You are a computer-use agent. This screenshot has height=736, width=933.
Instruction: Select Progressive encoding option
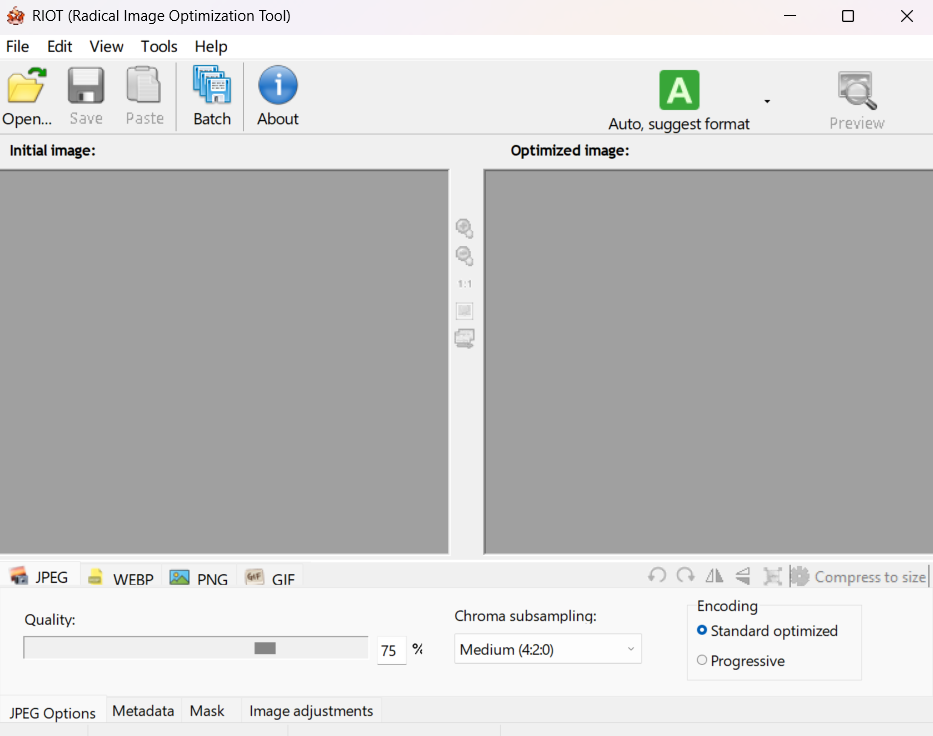click(x=702, y=661)
